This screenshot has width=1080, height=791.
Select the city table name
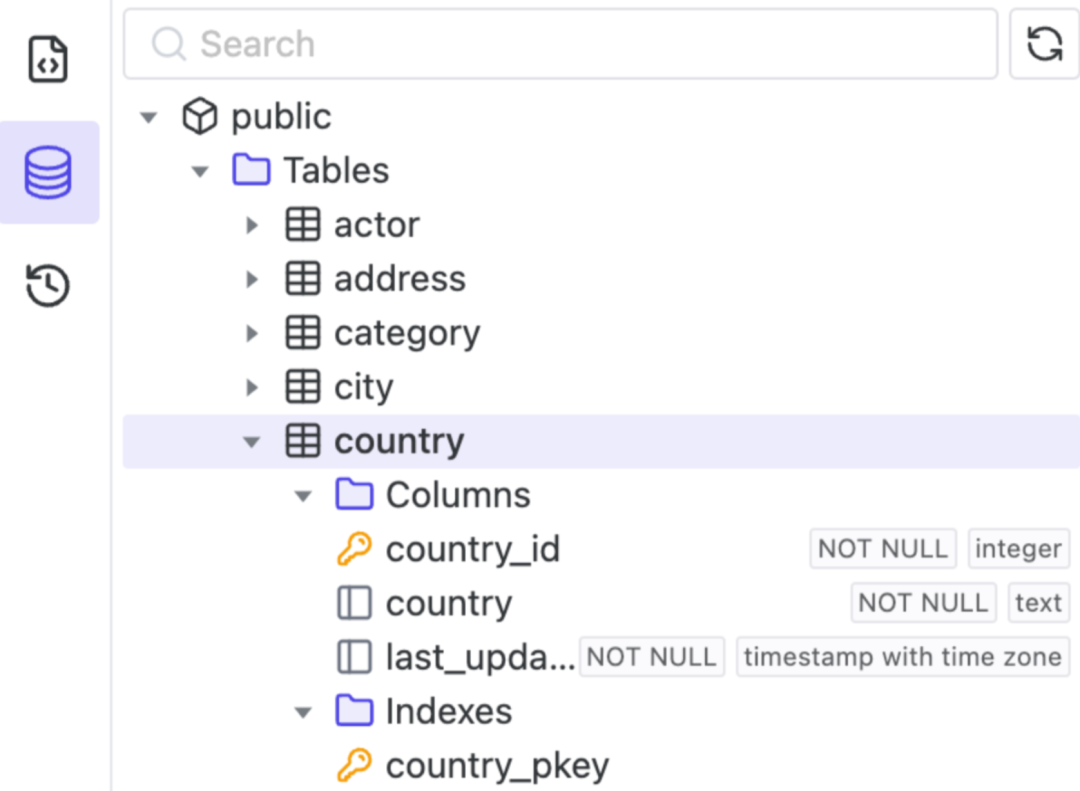click(364, 388)
